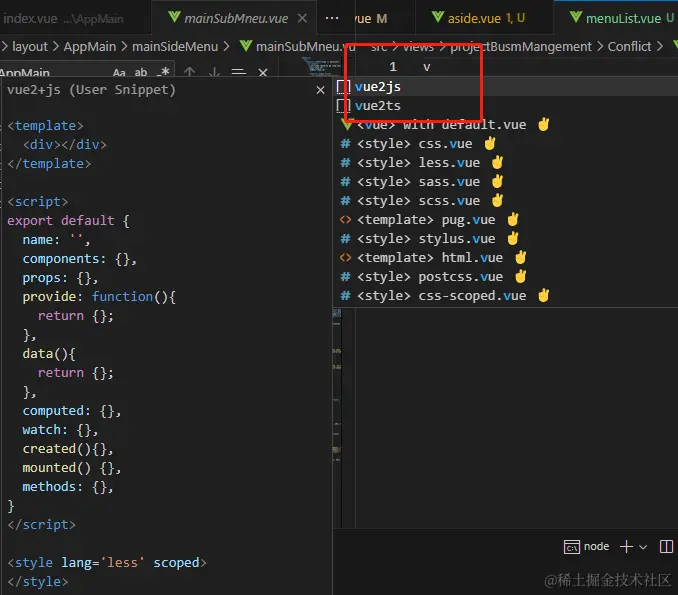Choose <style> less.vue suggestion
678x595 pixels.
tap(507, 163)
